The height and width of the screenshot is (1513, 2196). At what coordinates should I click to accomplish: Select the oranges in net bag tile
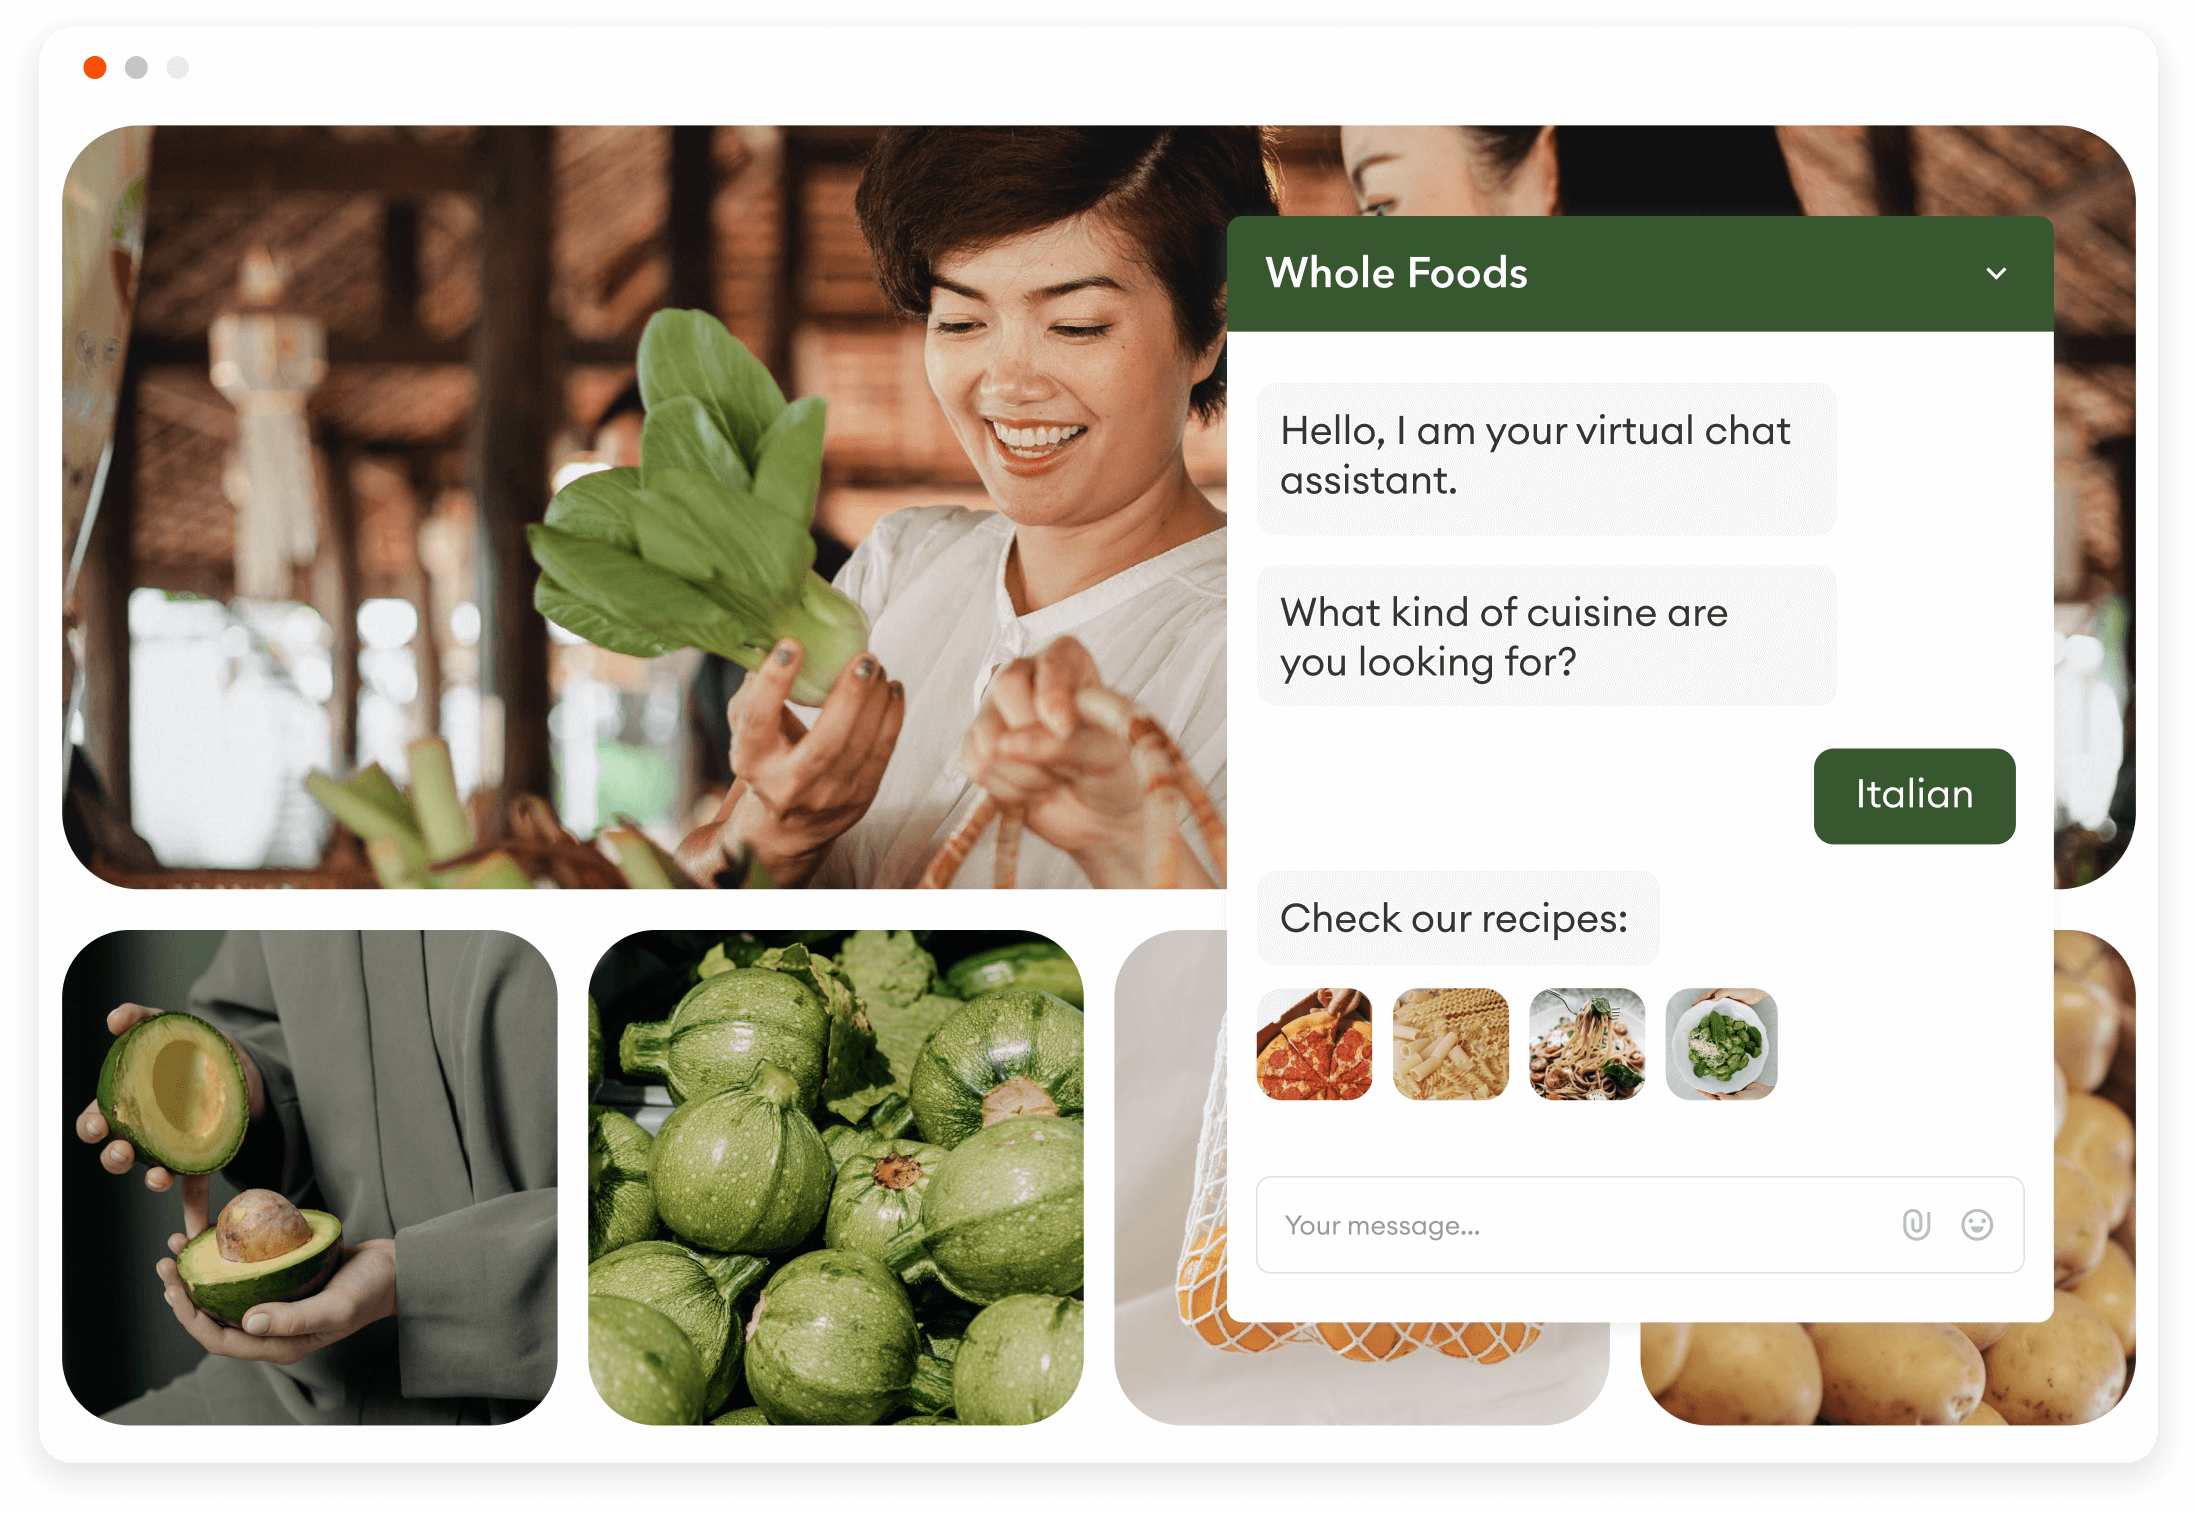1172,1177
